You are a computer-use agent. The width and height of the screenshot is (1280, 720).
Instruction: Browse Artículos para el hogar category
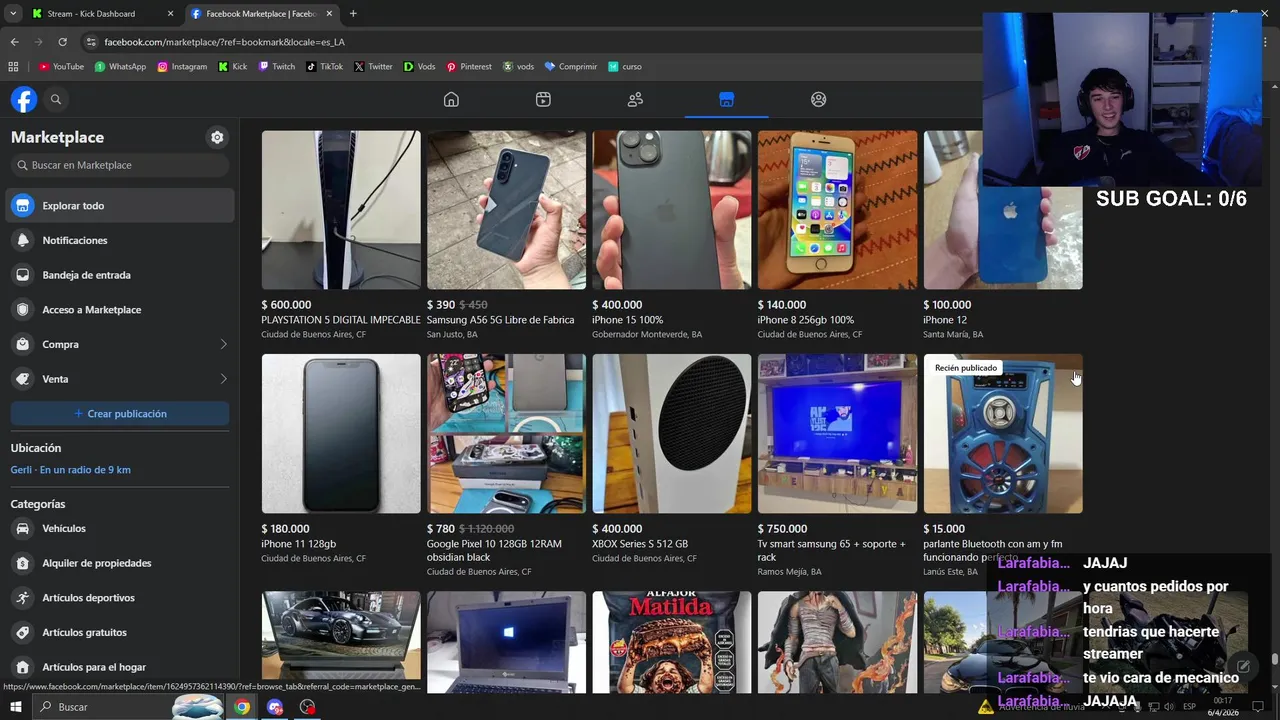(120, 667)
